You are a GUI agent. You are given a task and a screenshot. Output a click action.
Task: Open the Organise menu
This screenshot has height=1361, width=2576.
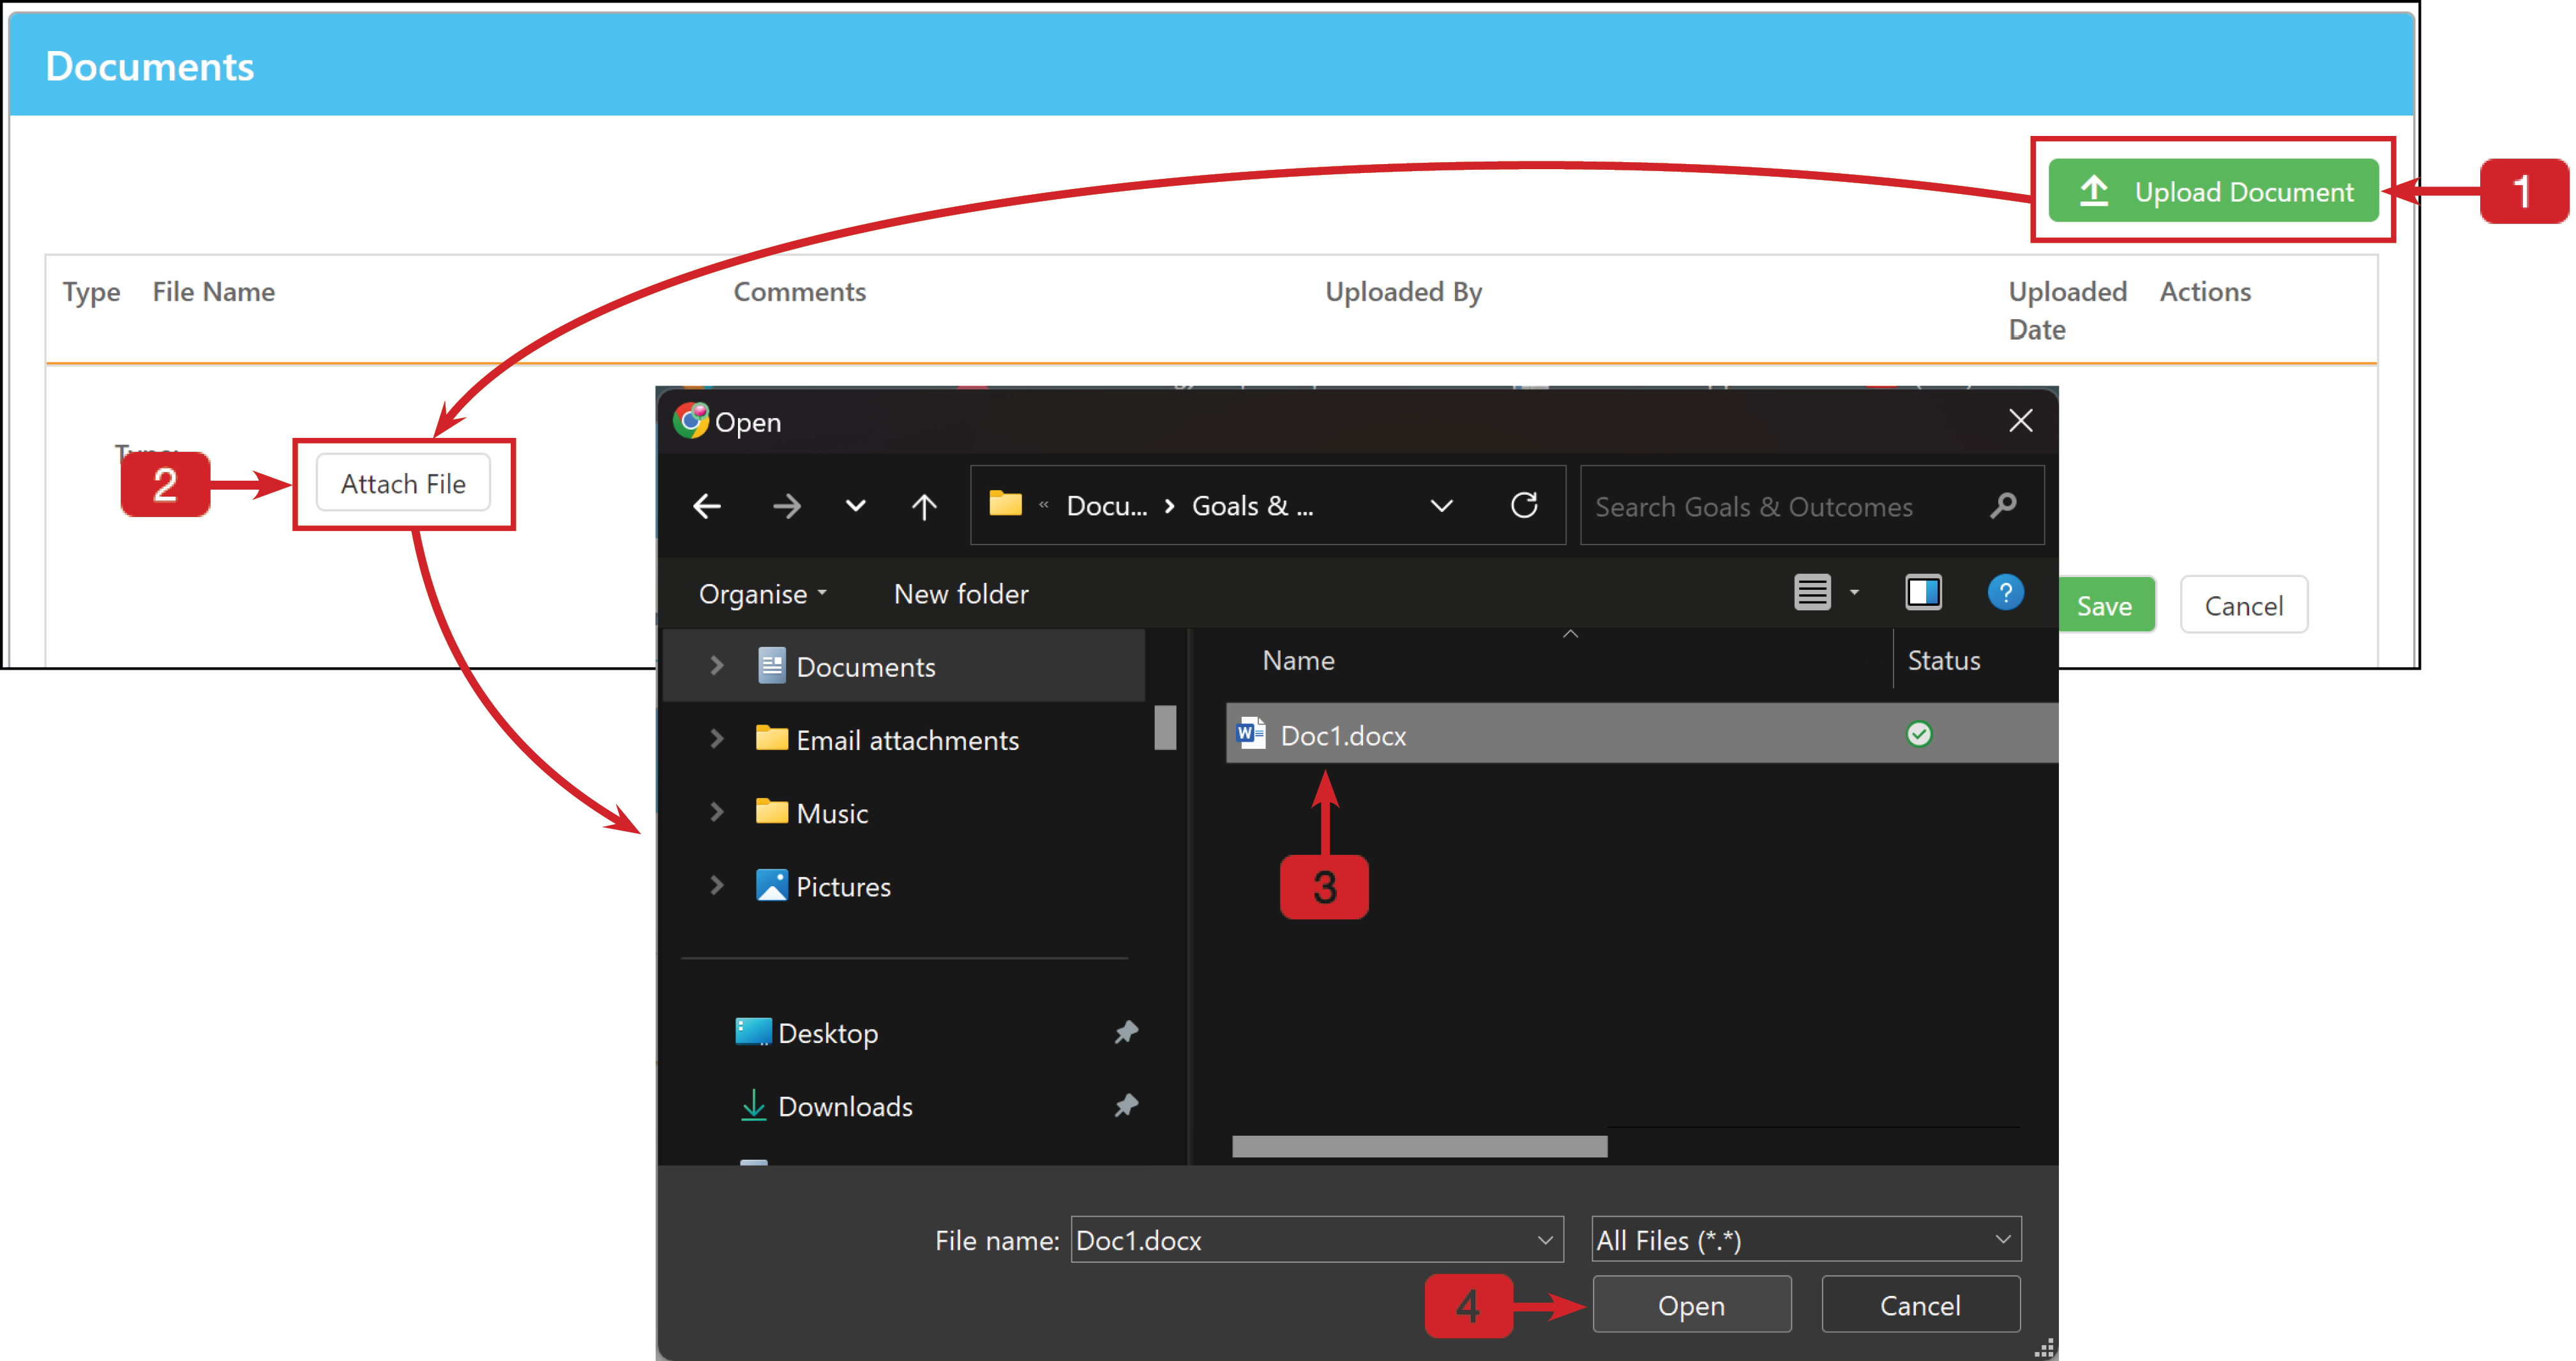click(x=762, y=594)
